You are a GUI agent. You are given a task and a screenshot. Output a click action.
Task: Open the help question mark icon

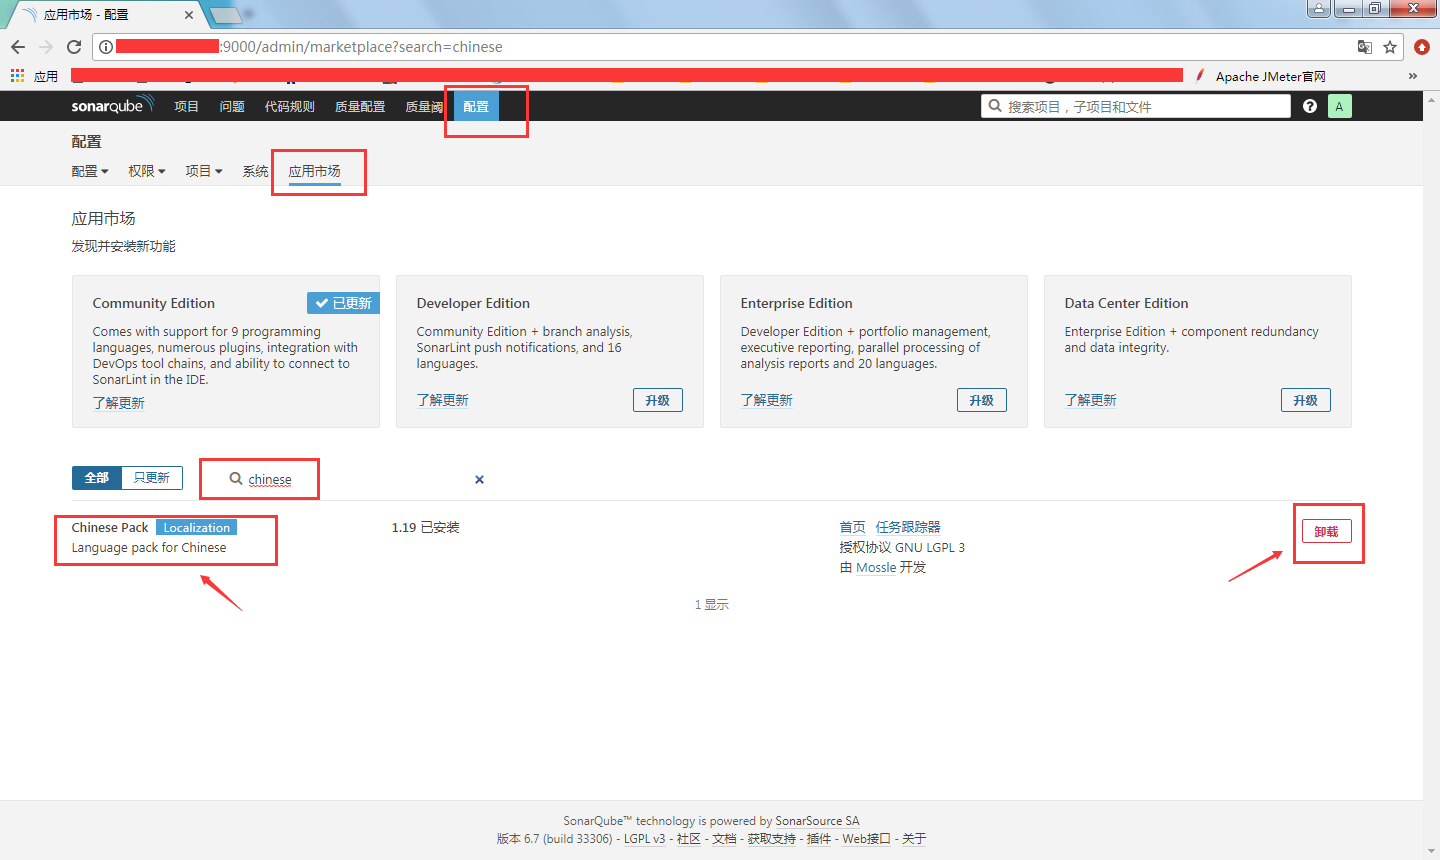(x=1310, y=106)
